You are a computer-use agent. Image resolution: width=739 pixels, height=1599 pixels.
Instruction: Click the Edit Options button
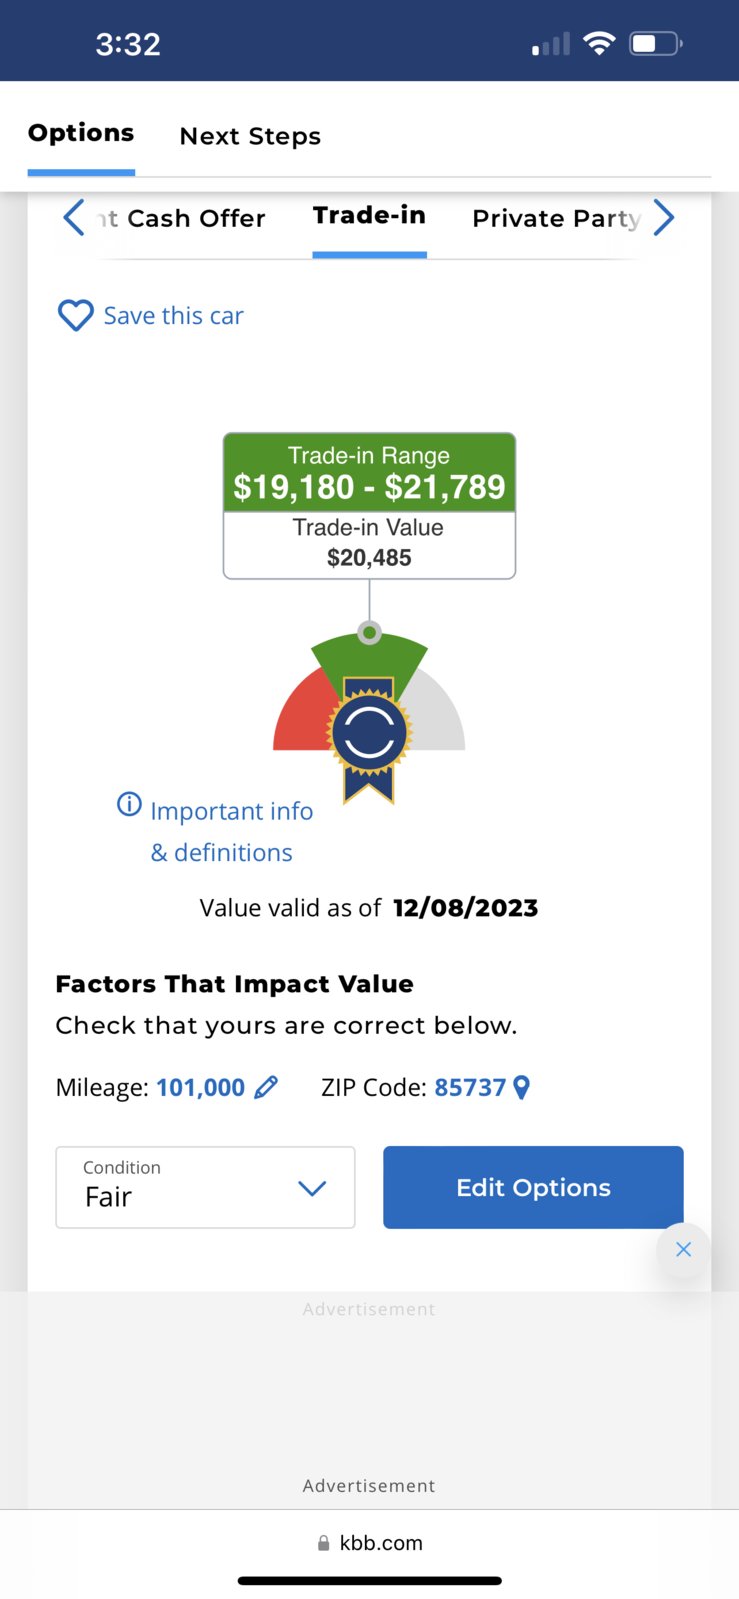(x=533, y=1187)
